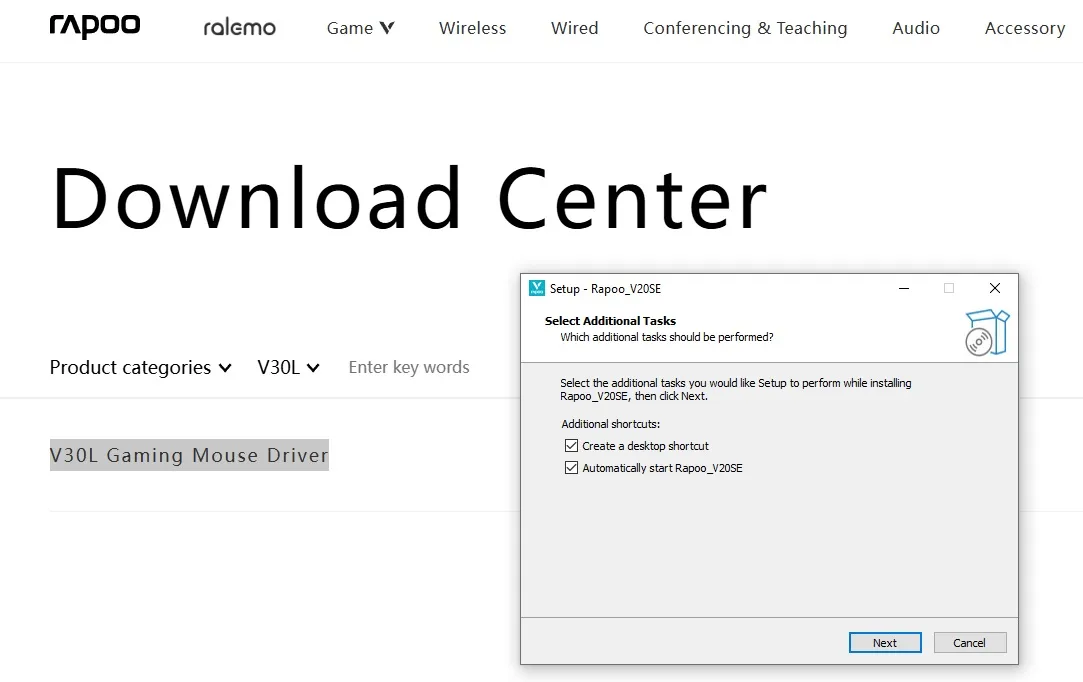The width and height of the screenshot is (1083, 682).
Task: Select the Audio menu item
Action: point(916,28)
